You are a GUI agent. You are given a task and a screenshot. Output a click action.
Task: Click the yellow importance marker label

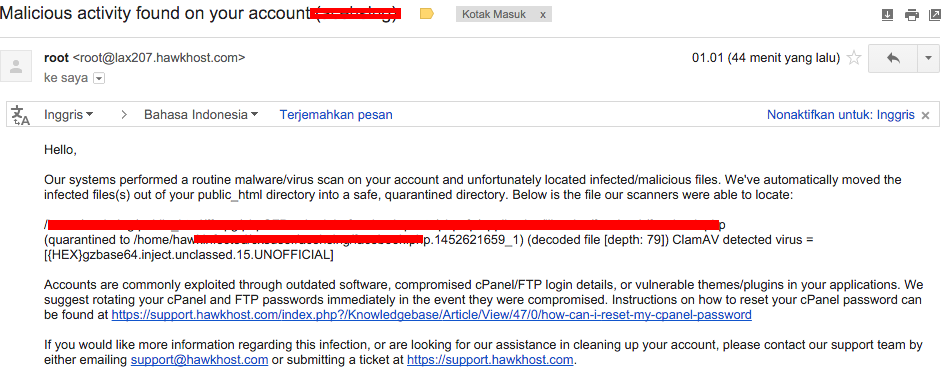click(427, 14)
